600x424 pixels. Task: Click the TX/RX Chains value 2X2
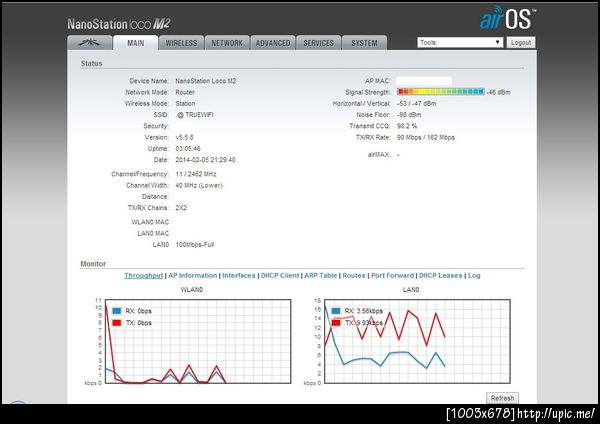[181, 208]
